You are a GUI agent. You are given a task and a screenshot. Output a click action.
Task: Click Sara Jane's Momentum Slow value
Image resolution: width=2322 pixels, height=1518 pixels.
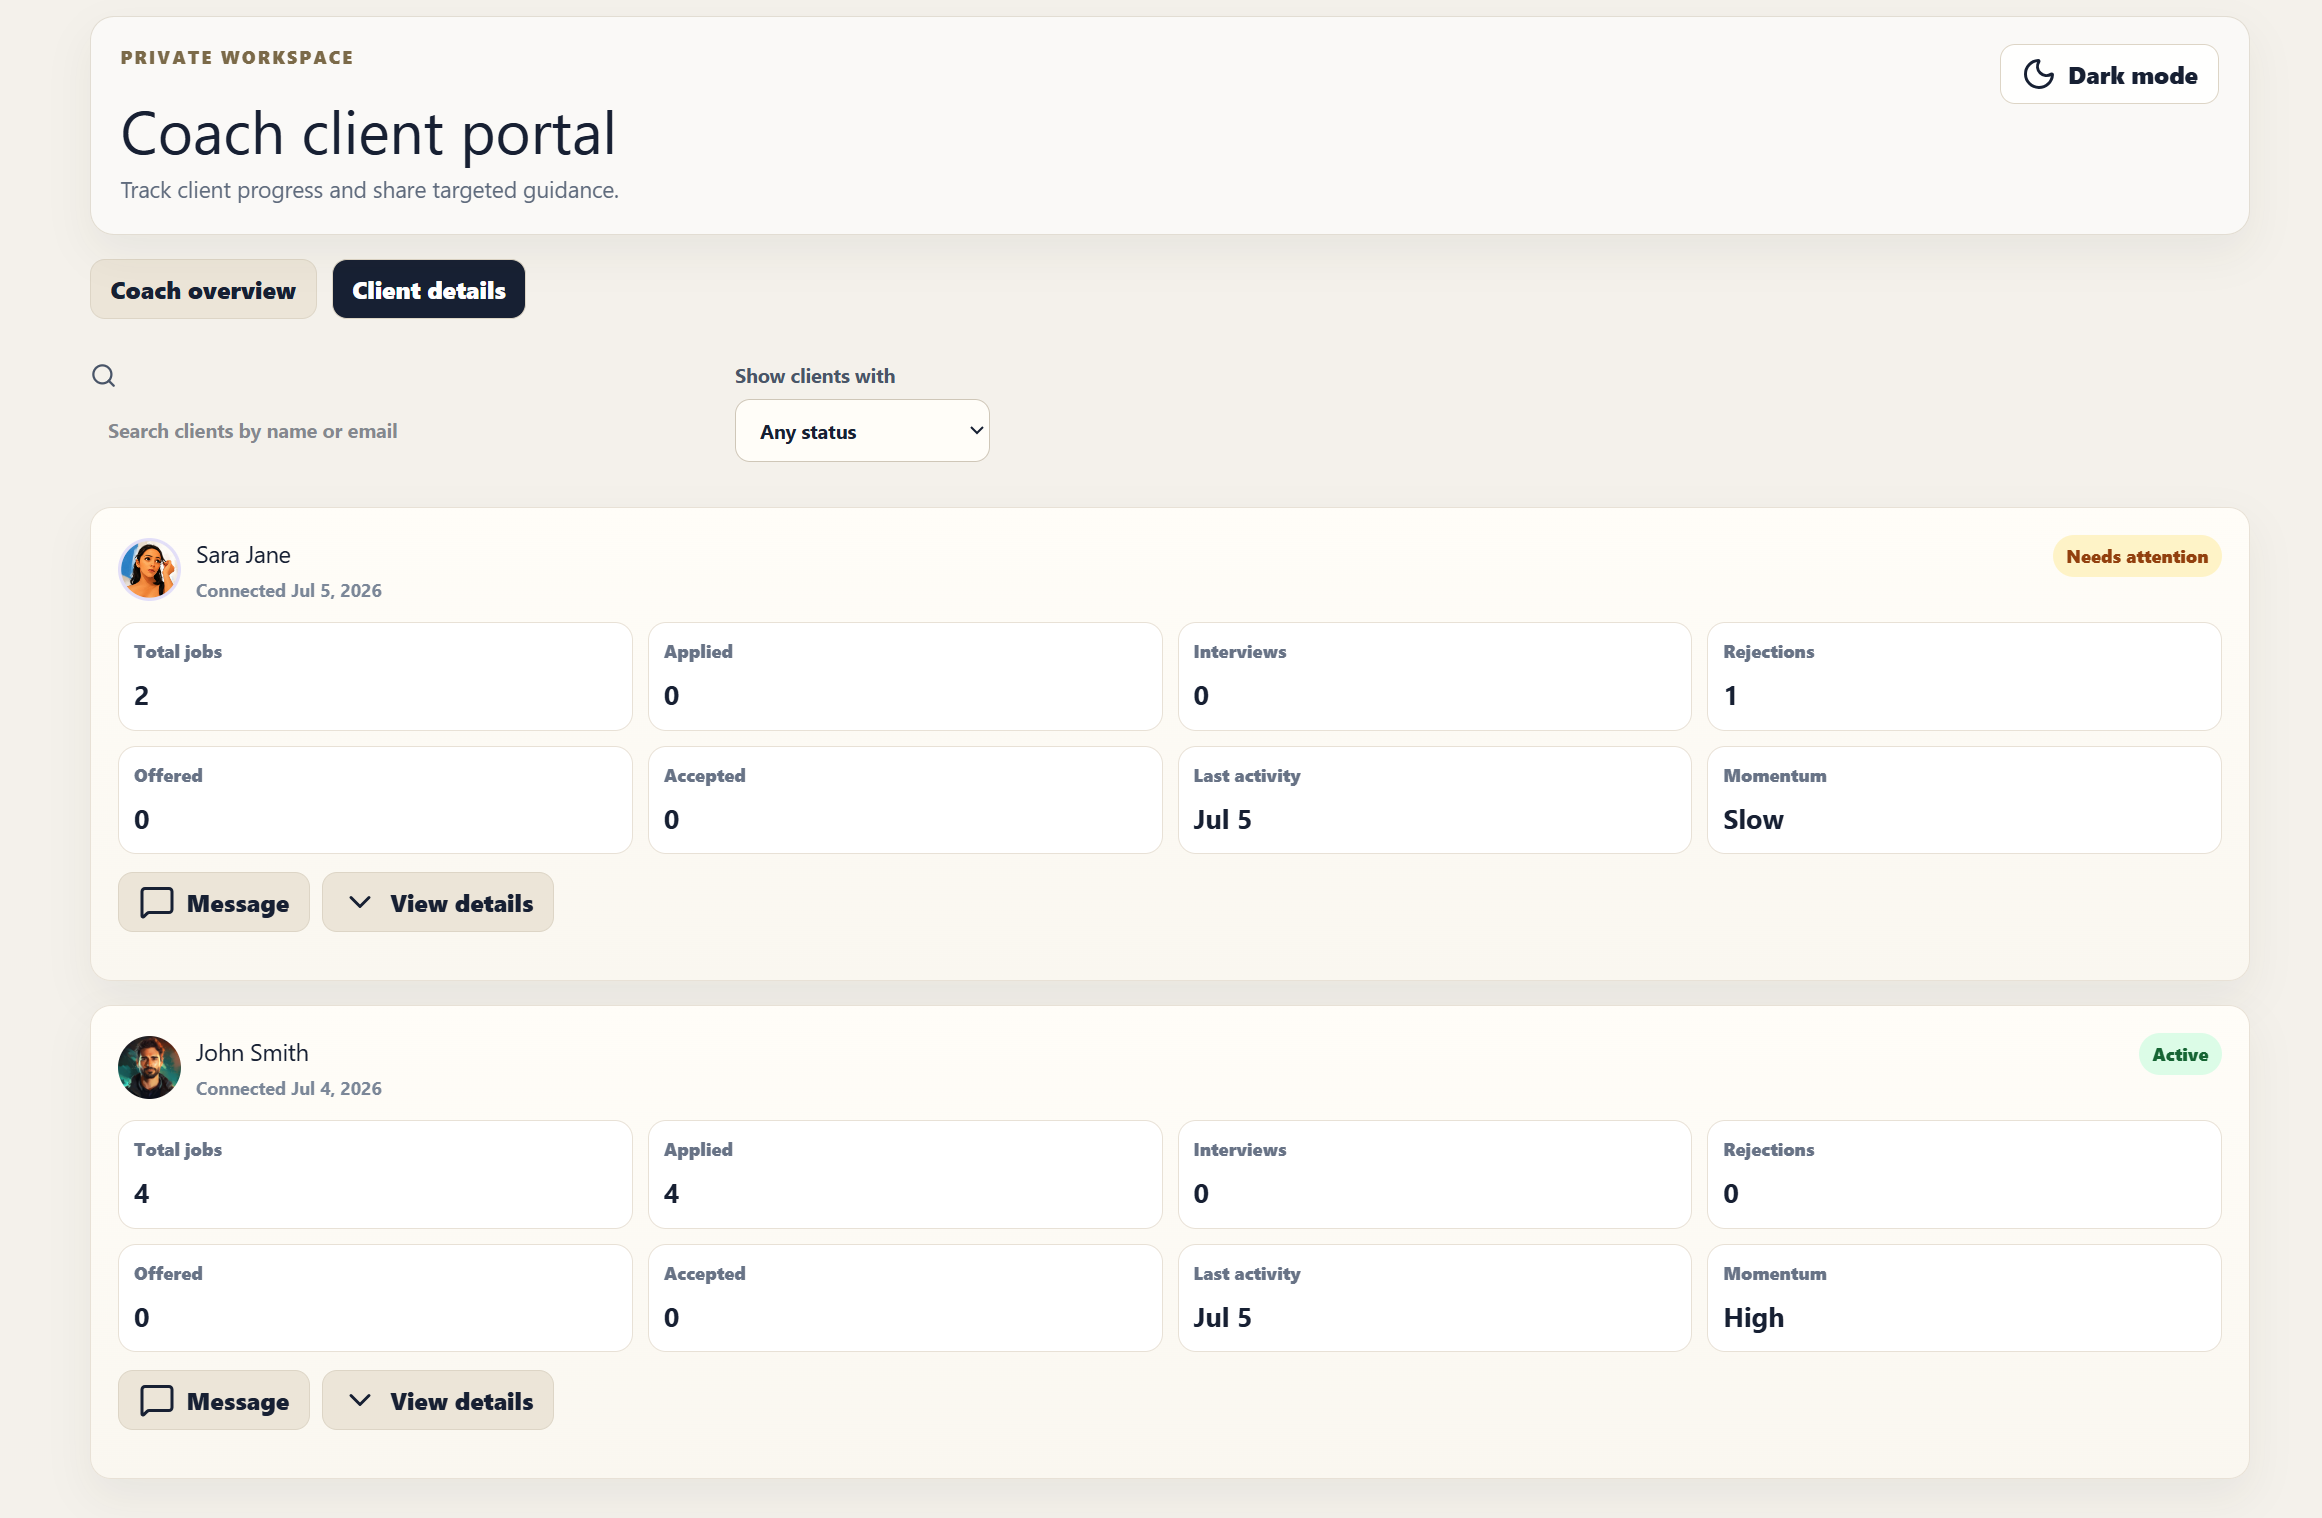tap(1753, 820)
